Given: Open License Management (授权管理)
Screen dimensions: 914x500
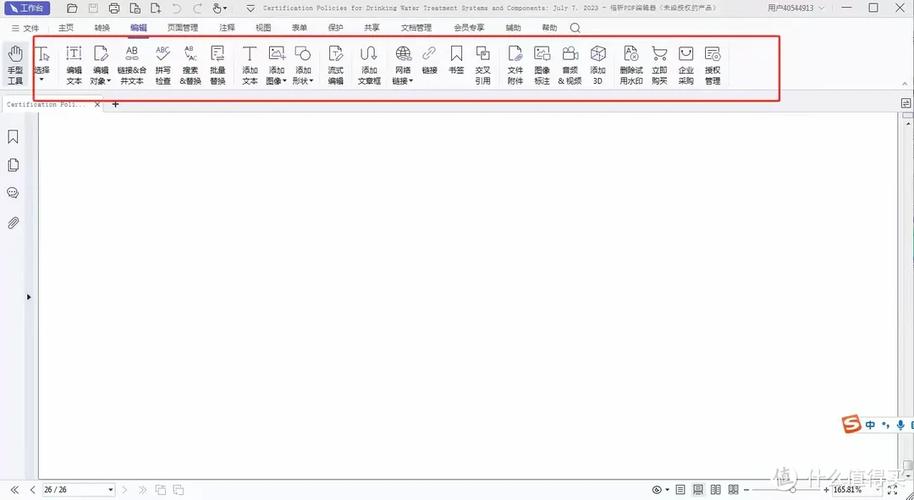Looking at the screenshot, I should (x=712, y=65).
